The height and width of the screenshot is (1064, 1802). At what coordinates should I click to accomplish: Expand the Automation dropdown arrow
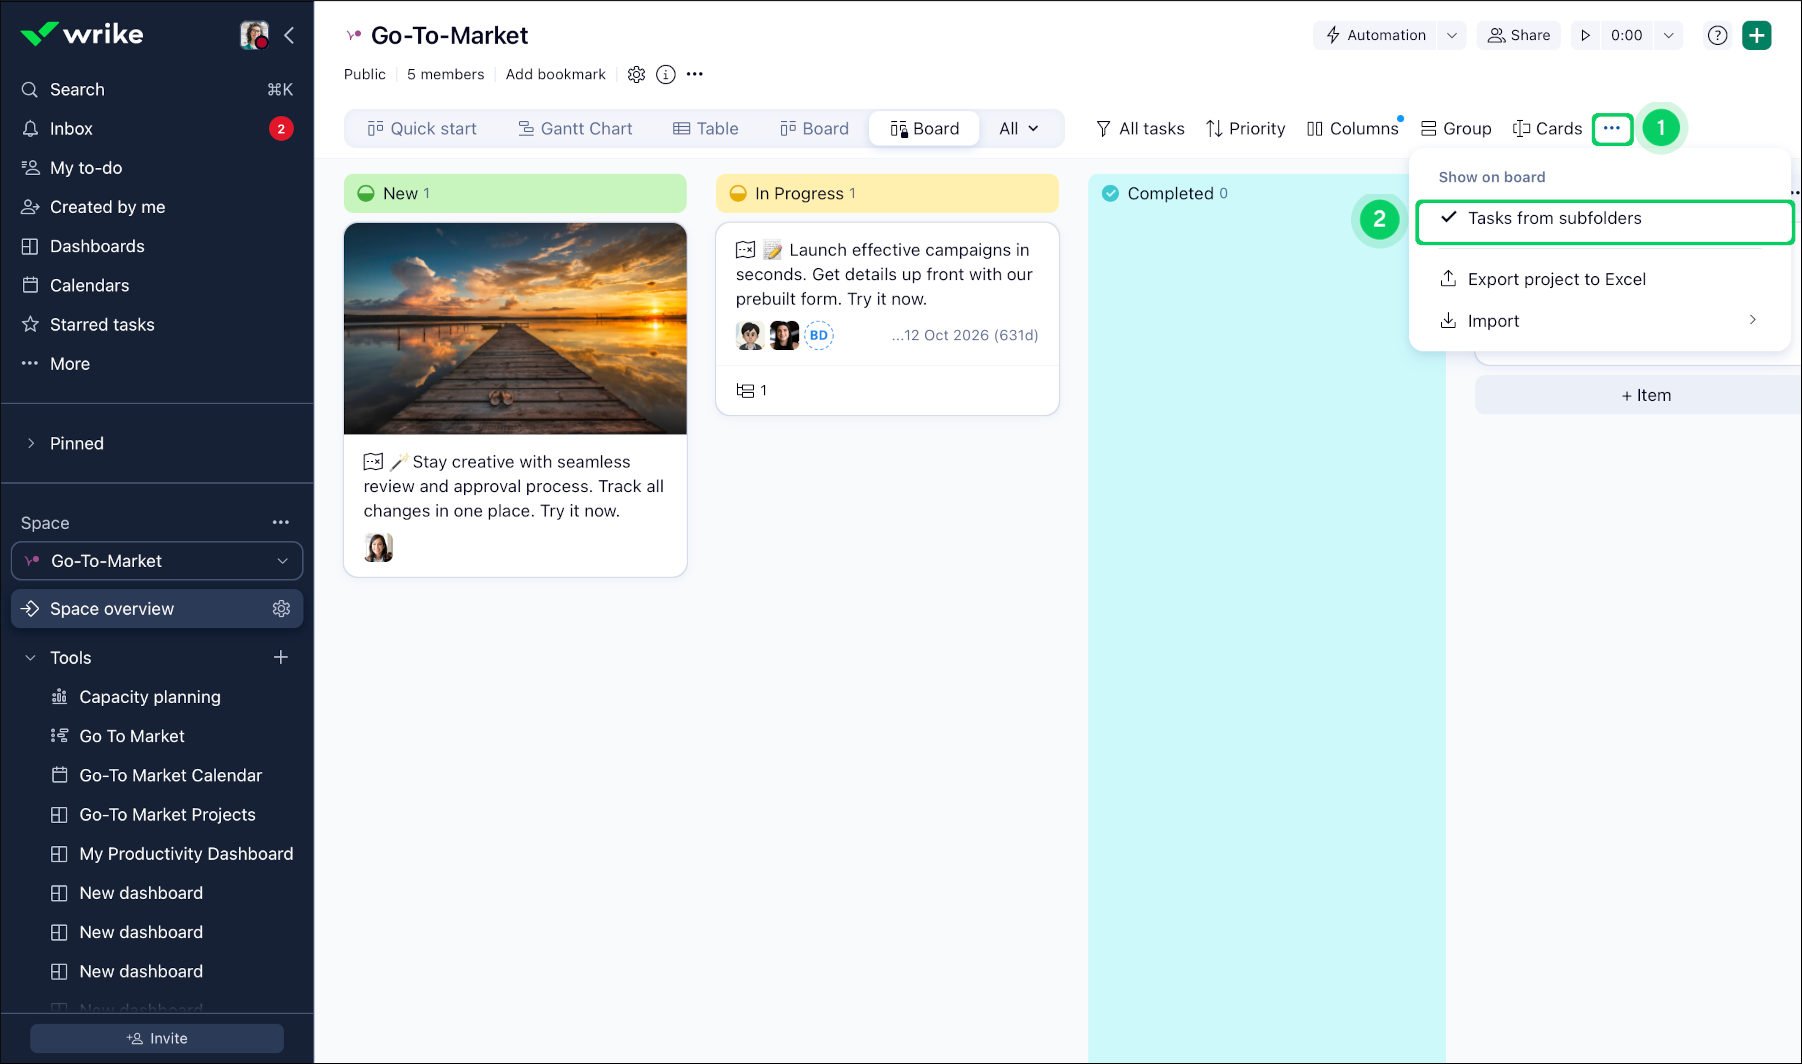point(1452,35)
